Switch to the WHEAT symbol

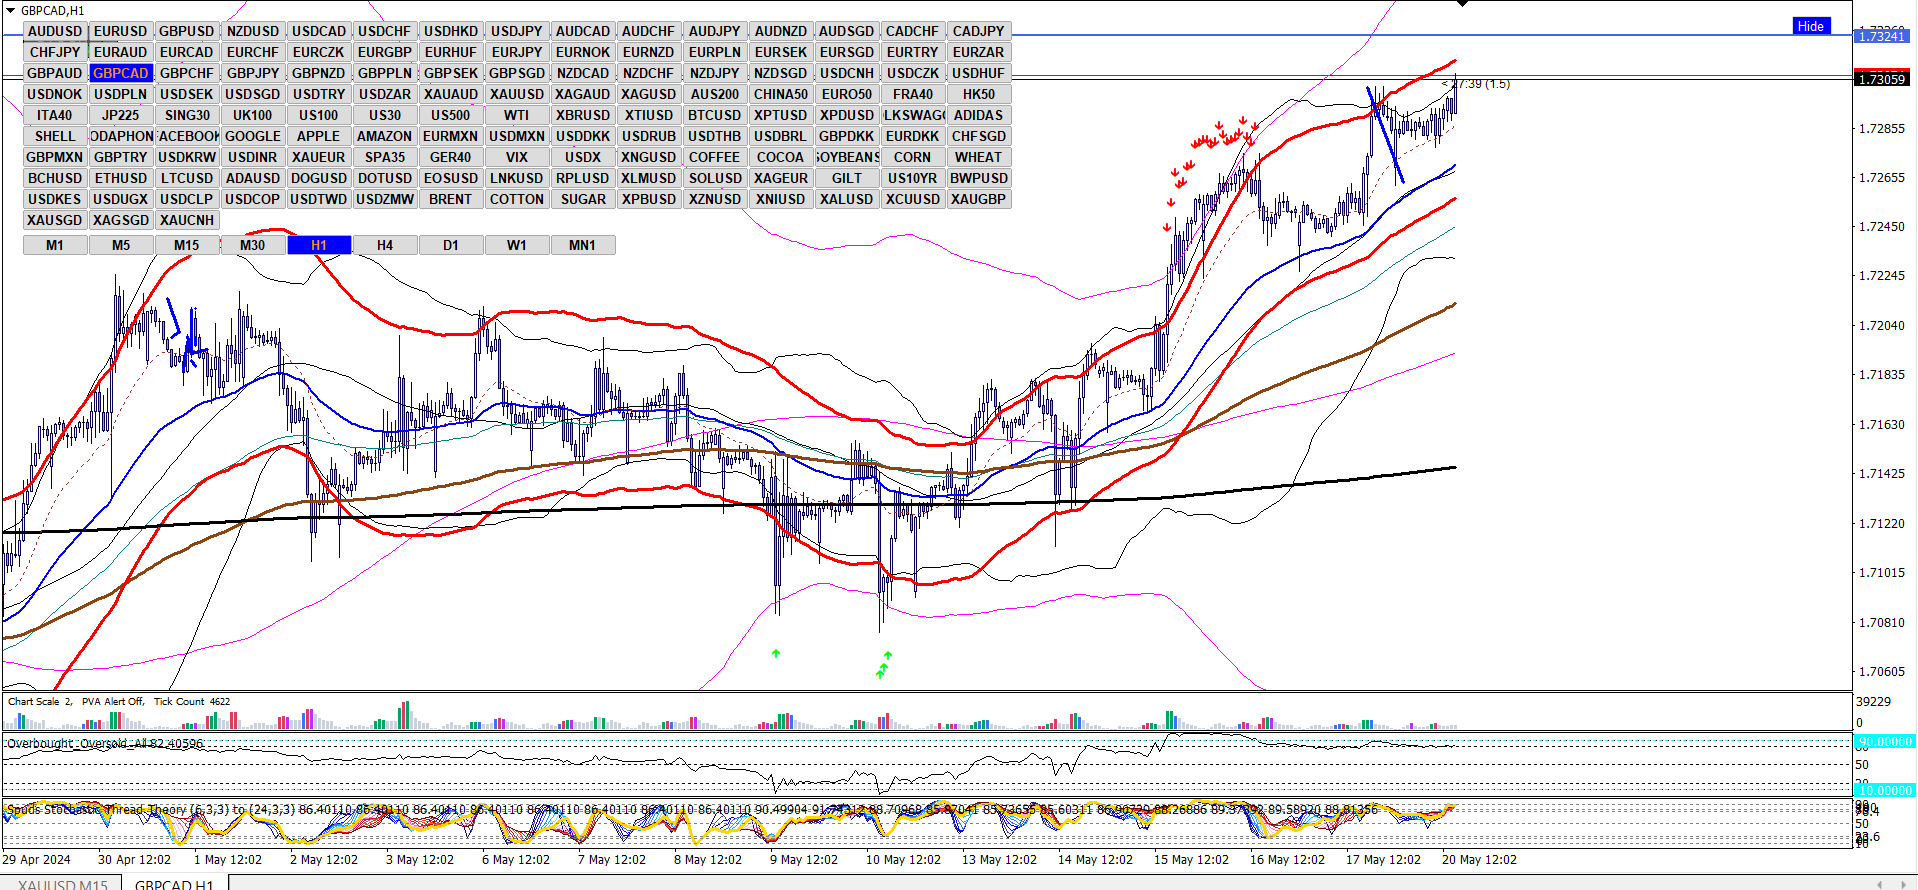click(x=979, y=157)
